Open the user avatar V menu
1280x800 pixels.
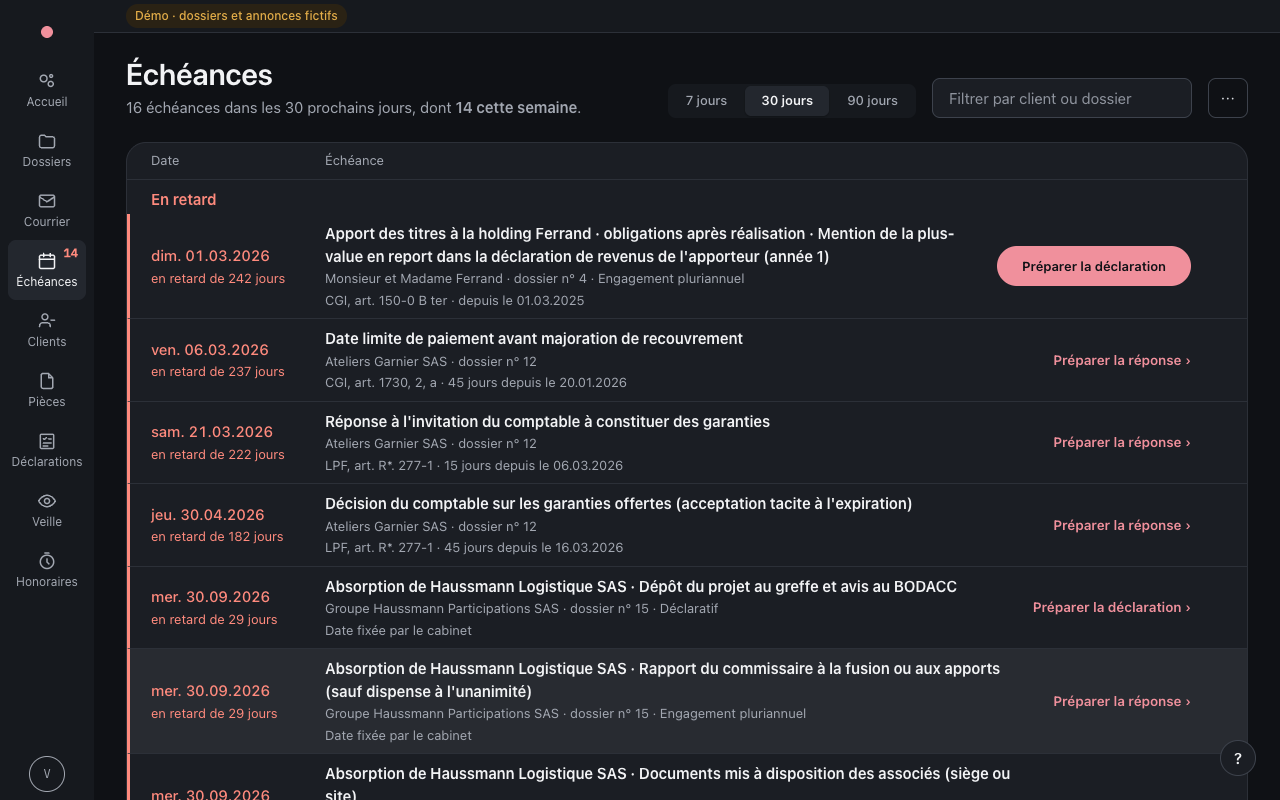click(47, 774)
